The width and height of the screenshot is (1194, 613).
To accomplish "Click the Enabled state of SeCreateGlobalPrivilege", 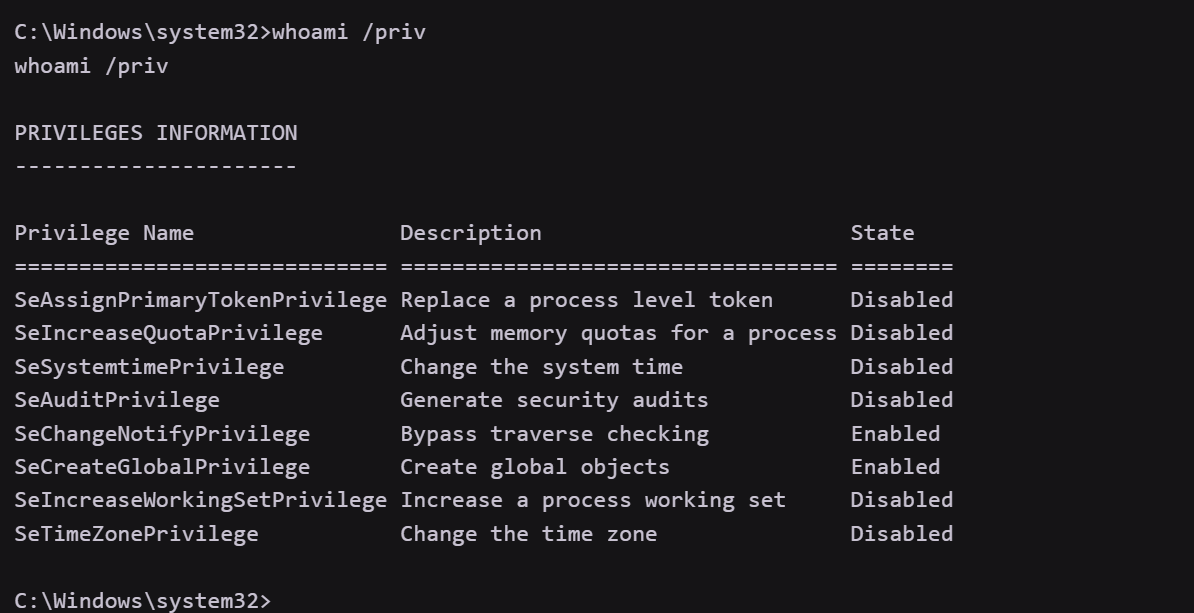I will [x=895, y=467].
